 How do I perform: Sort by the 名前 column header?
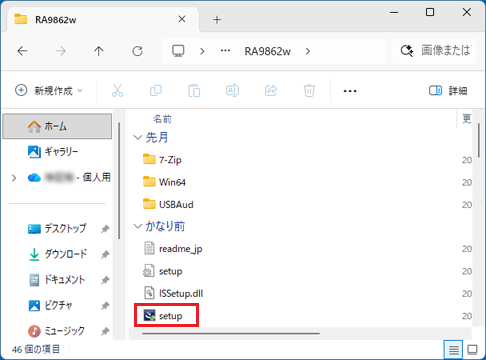point(162,119)
